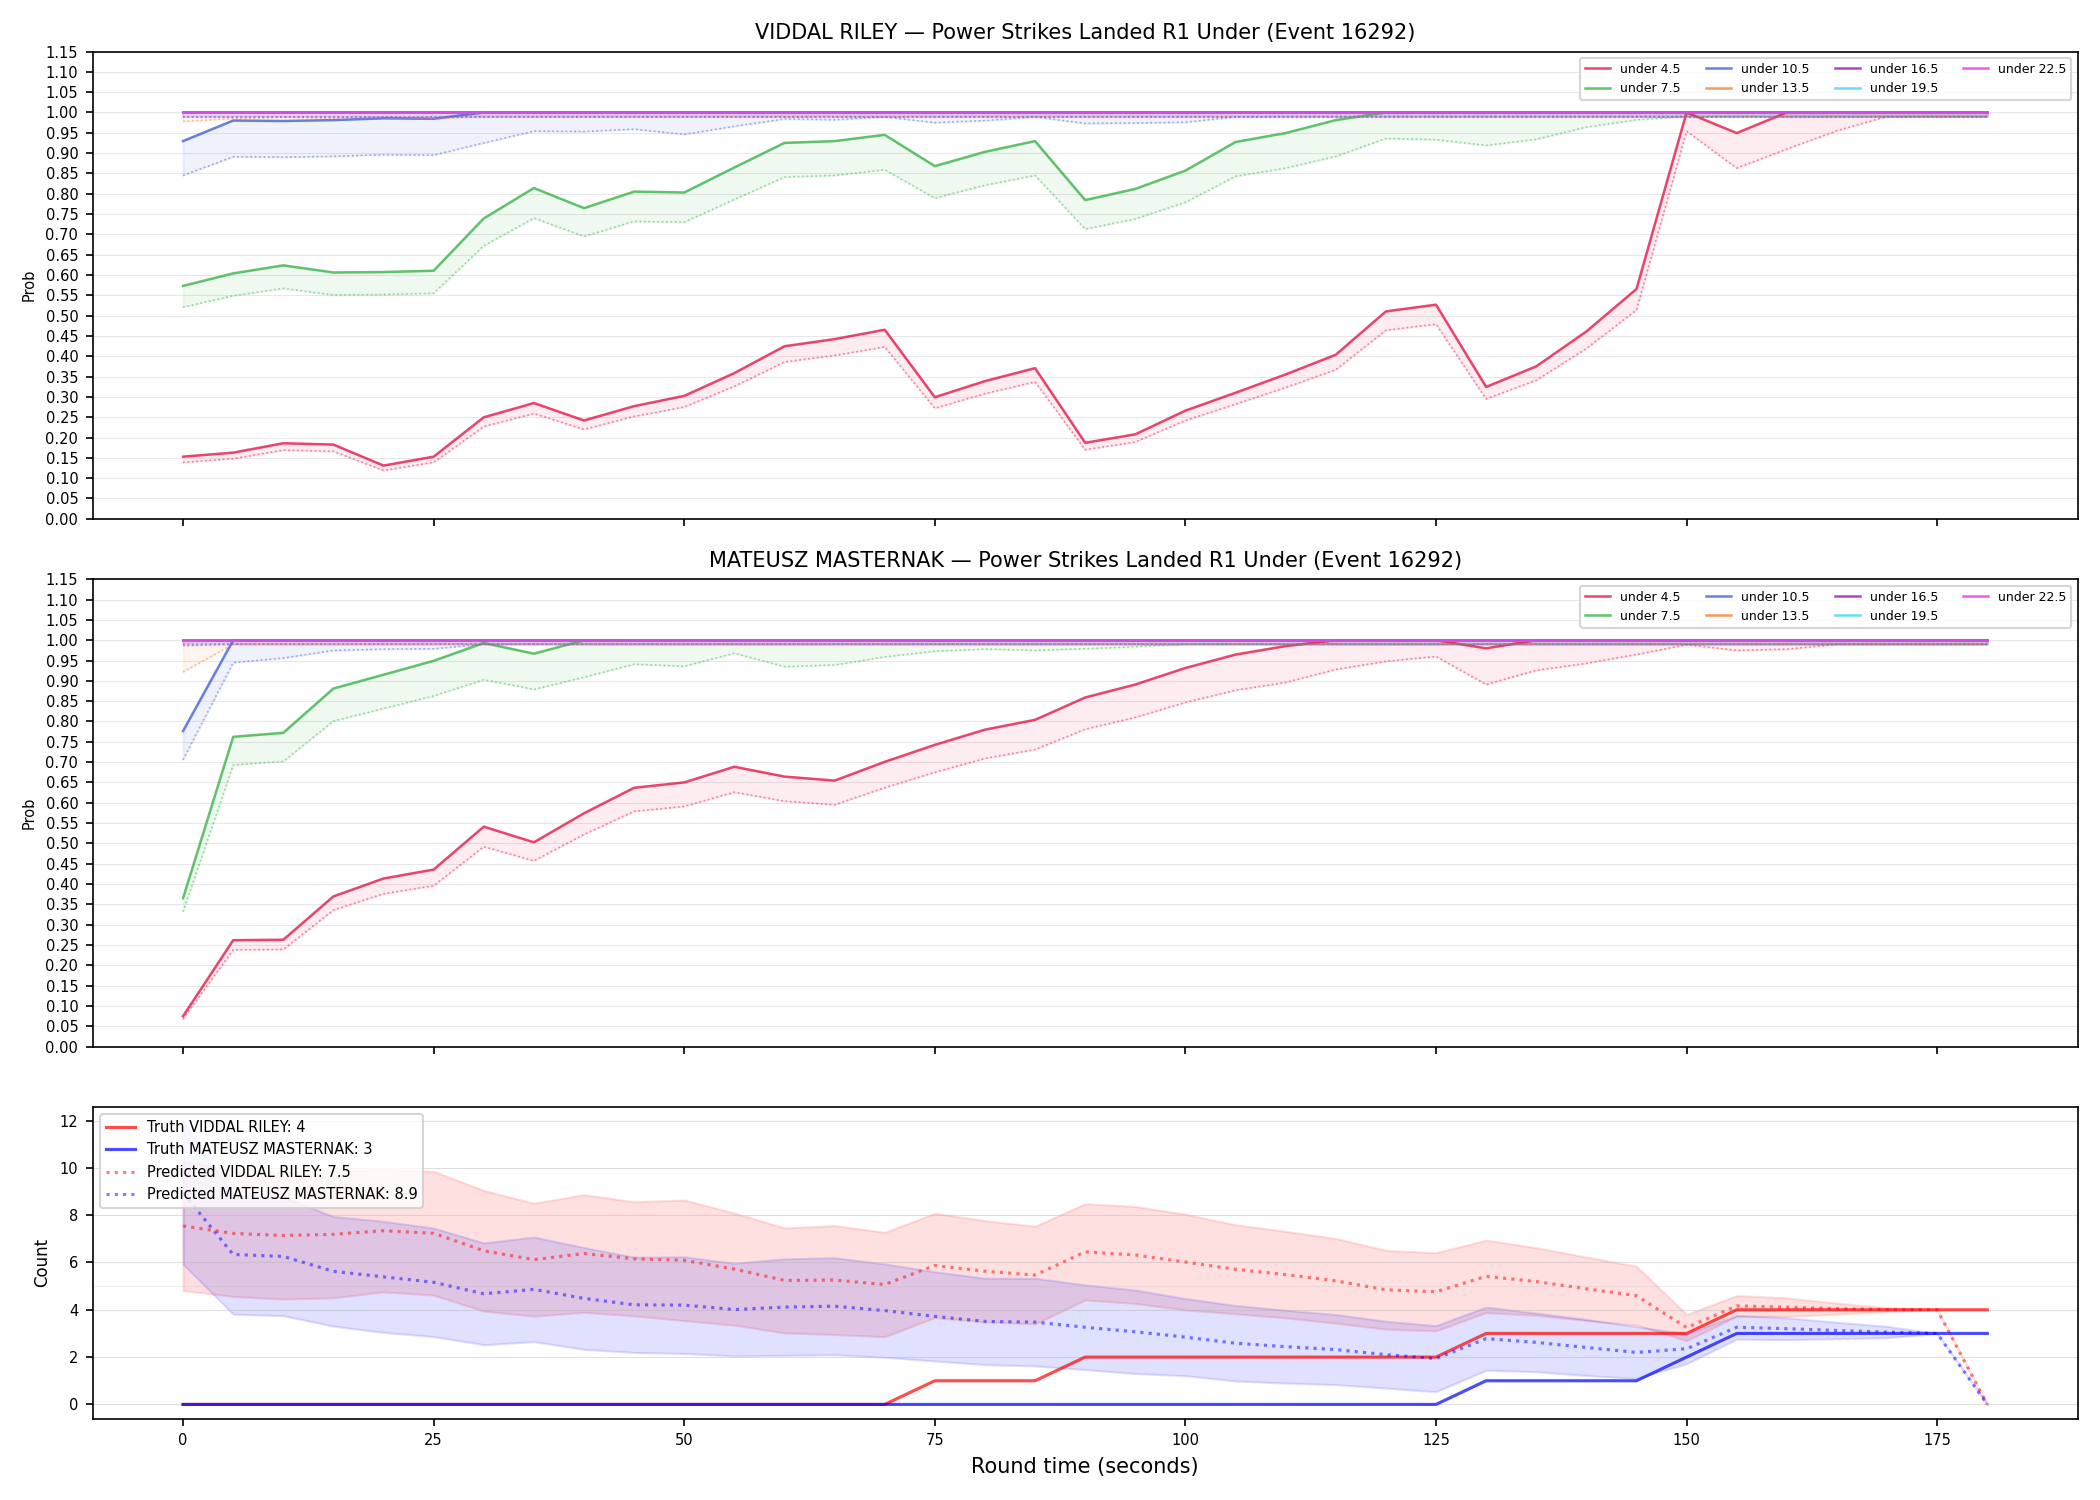The height and width of the screenshot is (1500, 2100).
Task: Click the 25 tick label on the time axis
Action: [x=433, y=1440]
